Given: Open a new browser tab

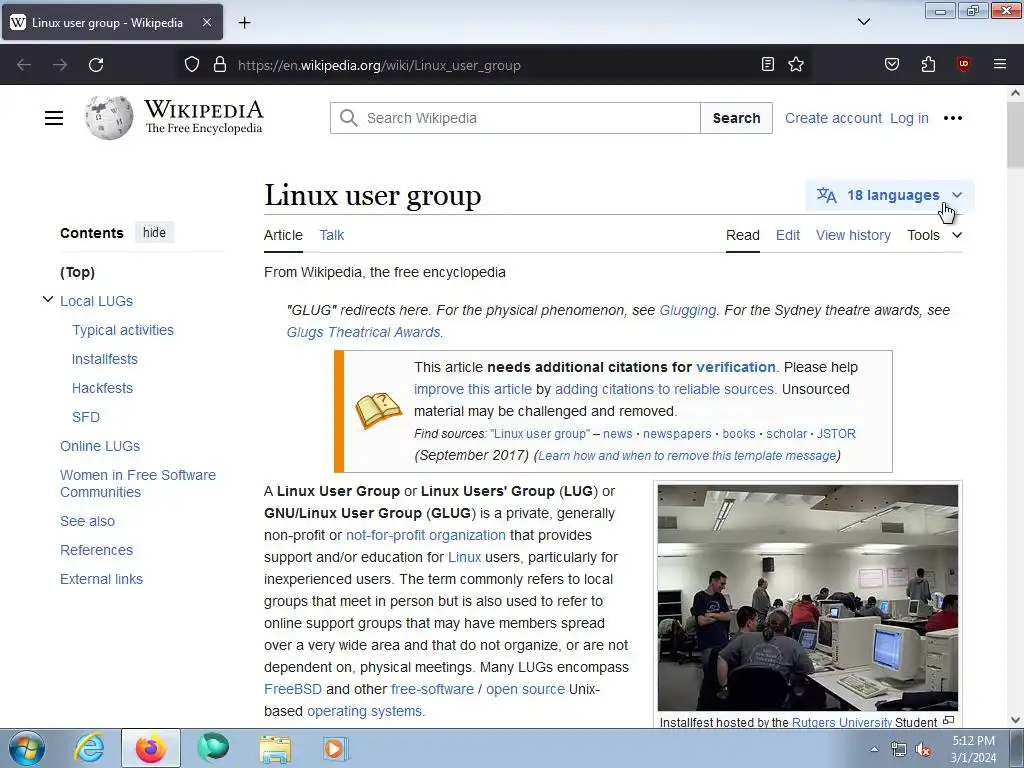Looking at the screenshot, I should 244,23.
